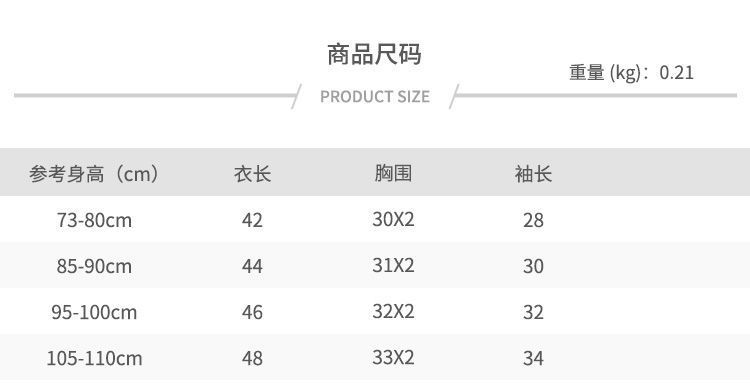Select the 105-110cm height row
This screenshot has height=385, width=750.
point(375,357)
